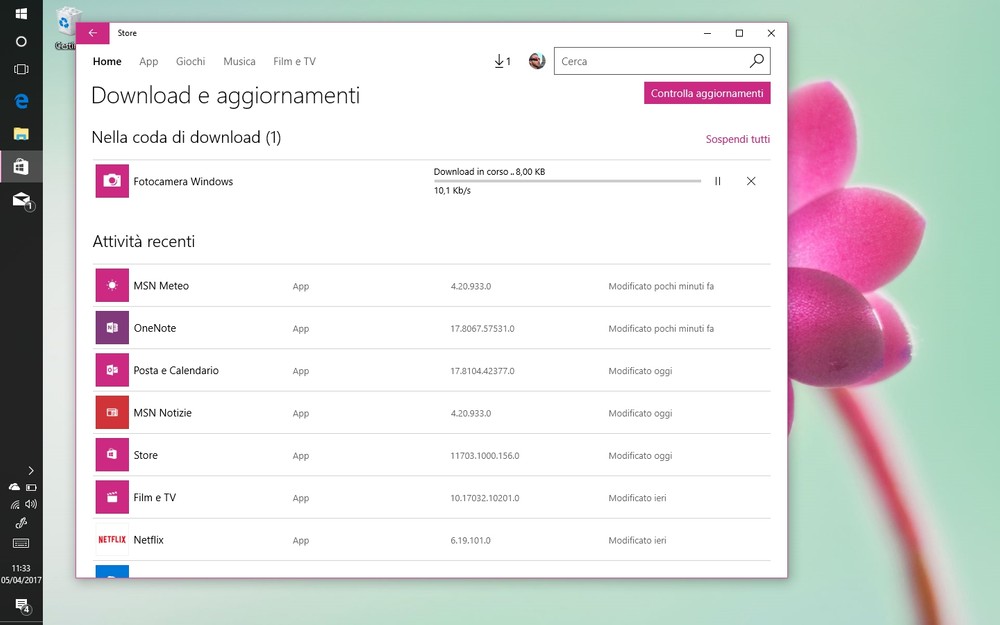The height and width of the screenshot is (625, 1000).
Task: Maximize the Store window
Action: [739, 33]
